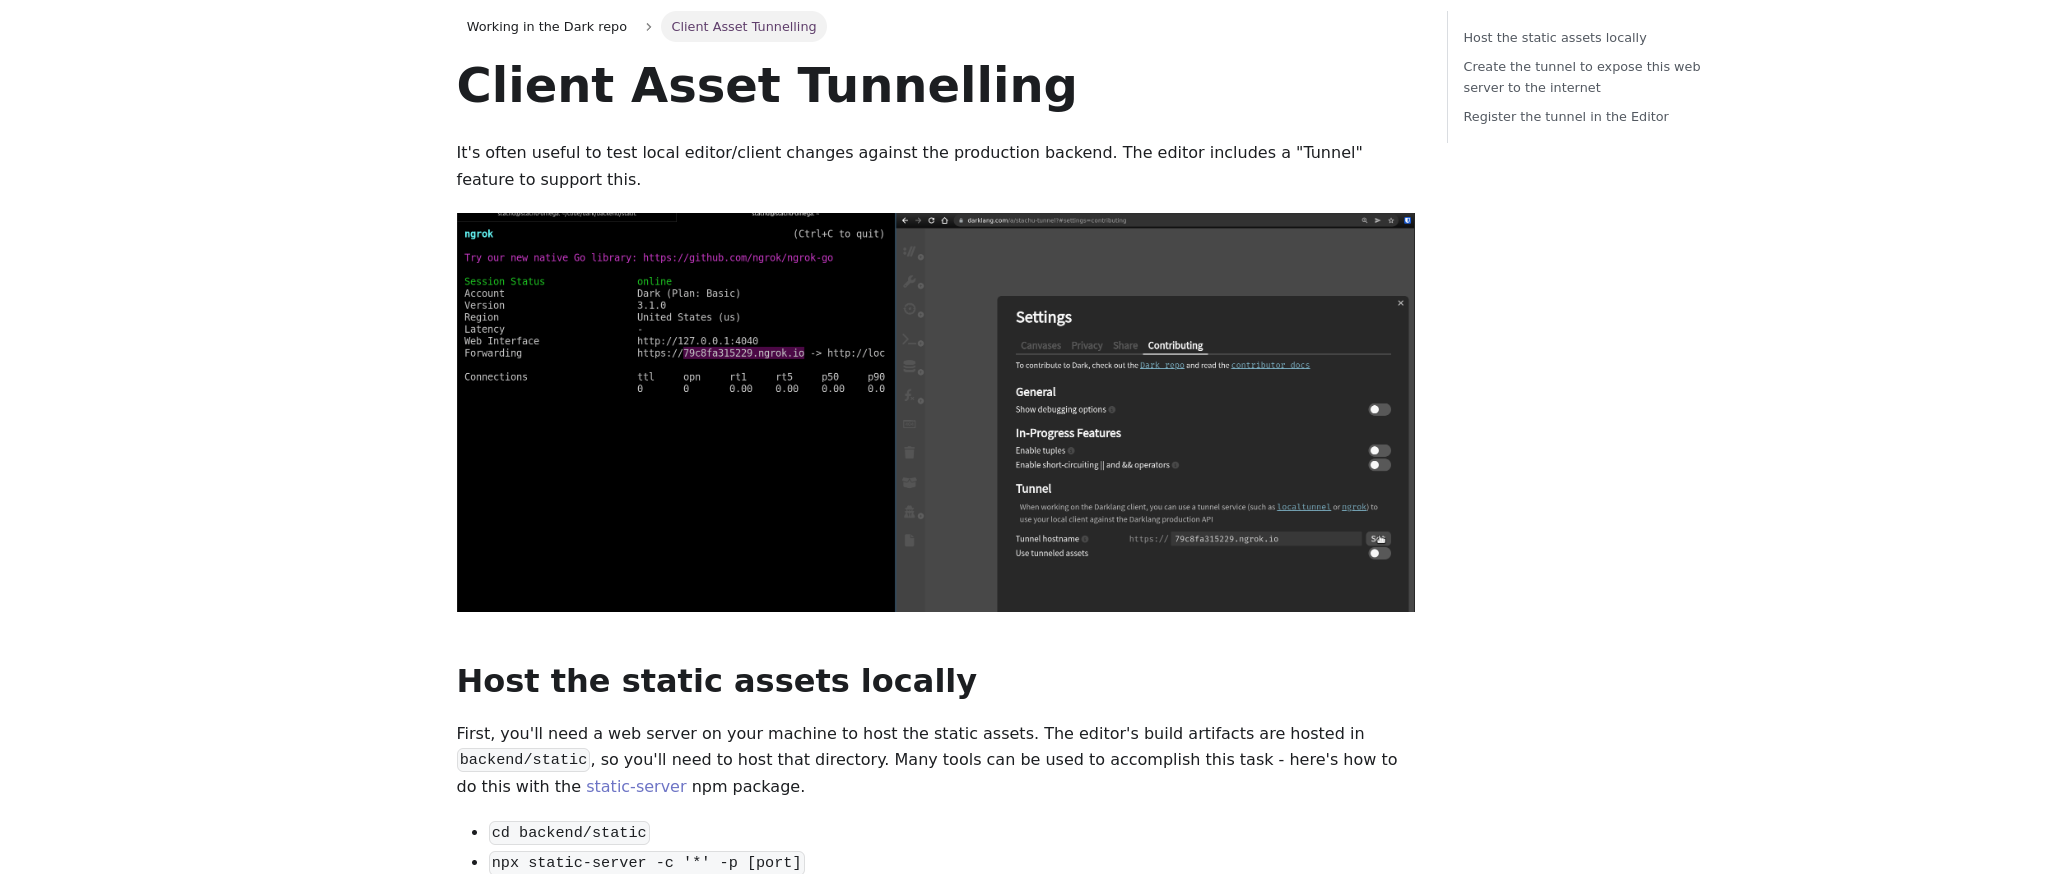Switch to the Share tab in Settings

click(x=1125, y=346)
